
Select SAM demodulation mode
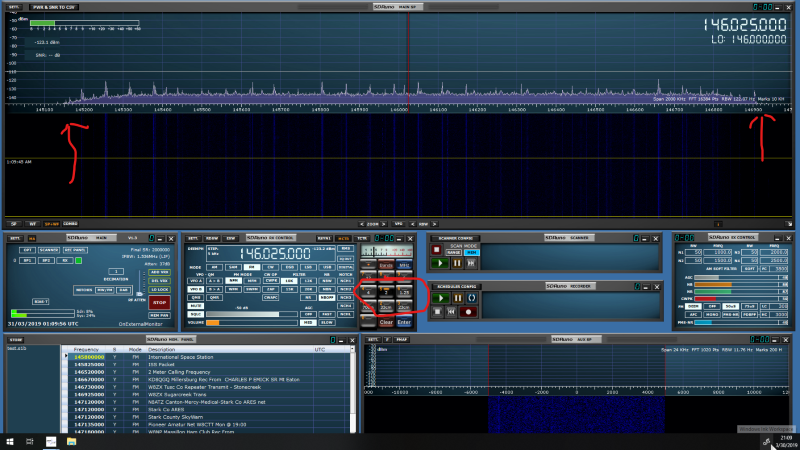coord(233,267)
